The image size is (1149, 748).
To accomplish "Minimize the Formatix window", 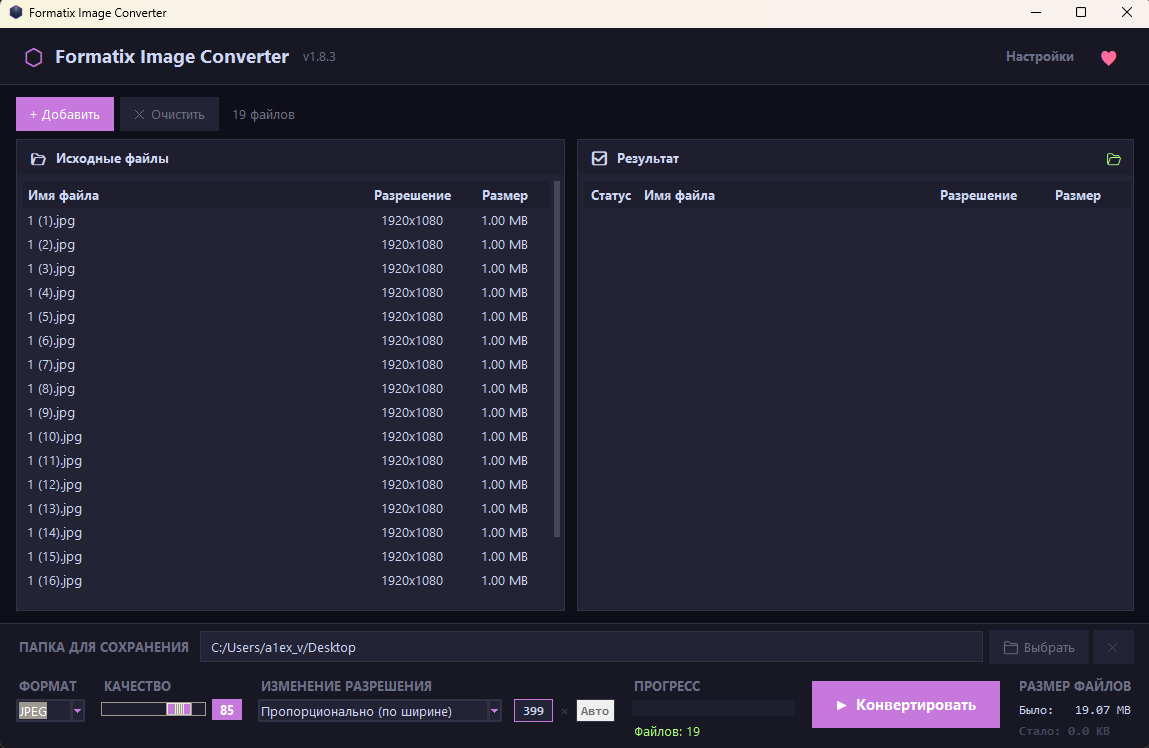I will (1035, 12).
